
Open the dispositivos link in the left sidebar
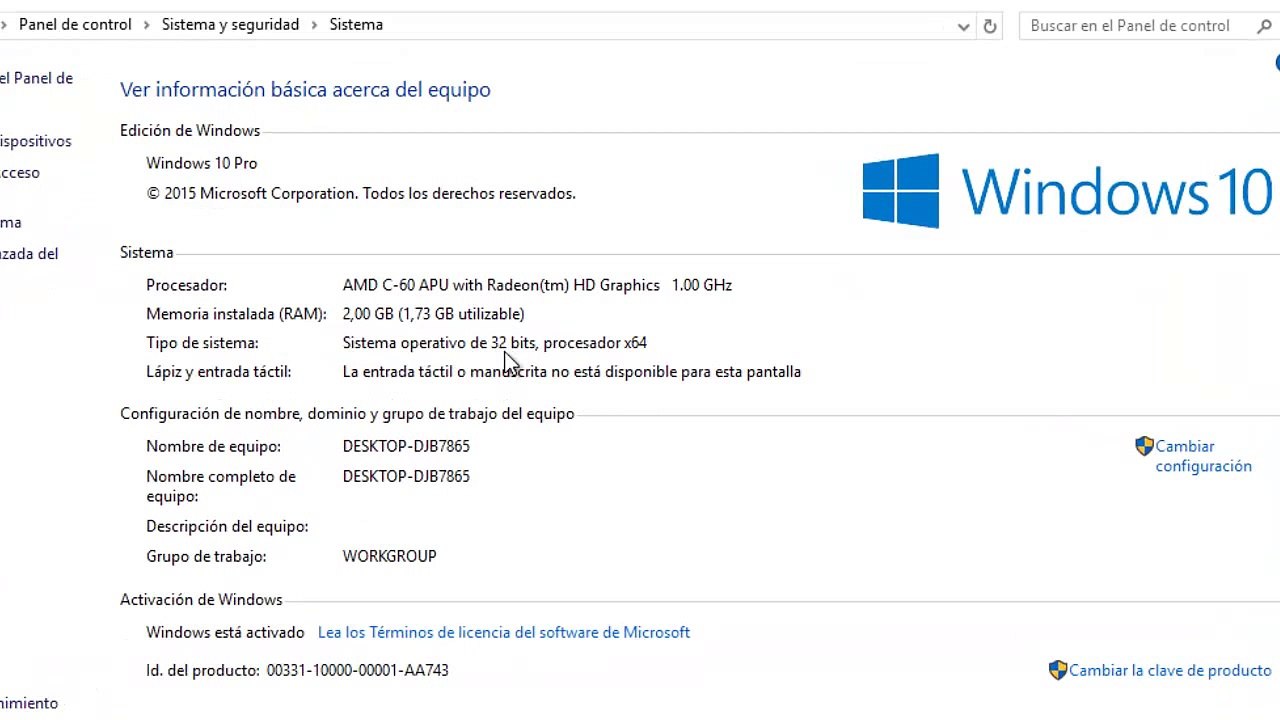coord(35,141)
